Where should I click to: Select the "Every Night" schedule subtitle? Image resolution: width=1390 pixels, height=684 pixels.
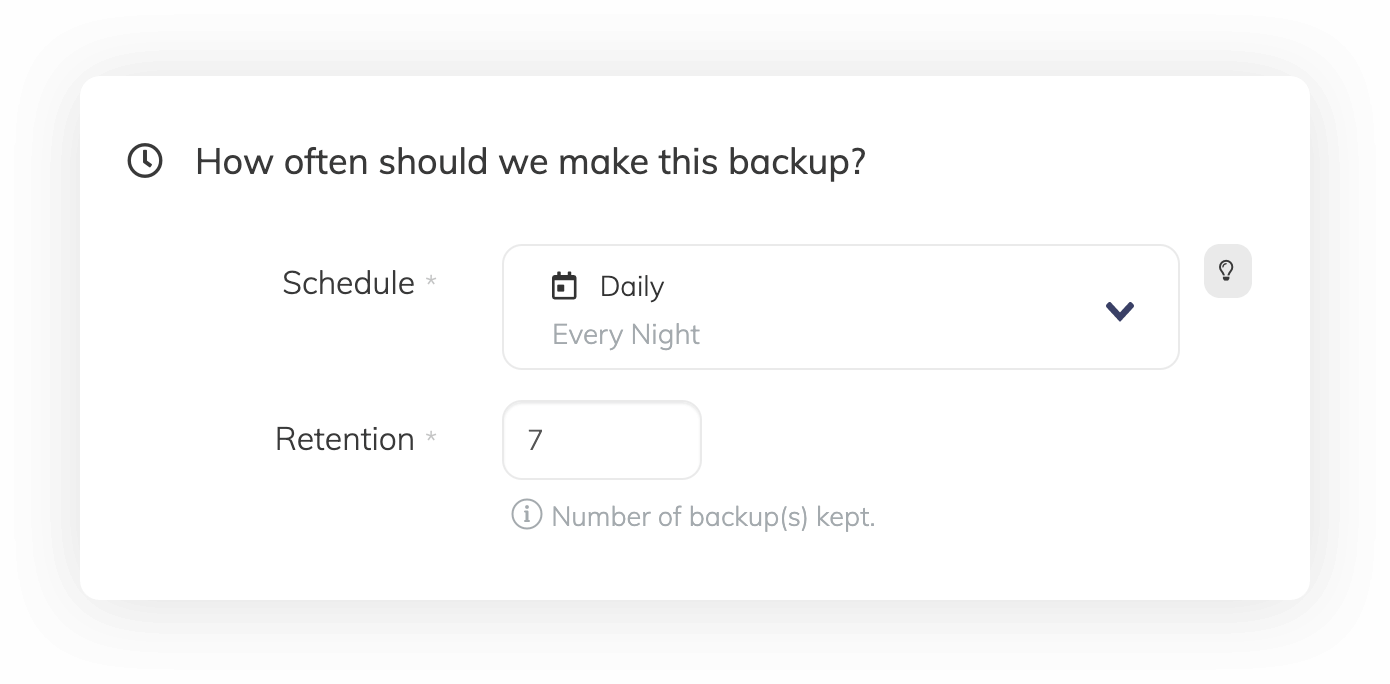(x=625, y=334)
